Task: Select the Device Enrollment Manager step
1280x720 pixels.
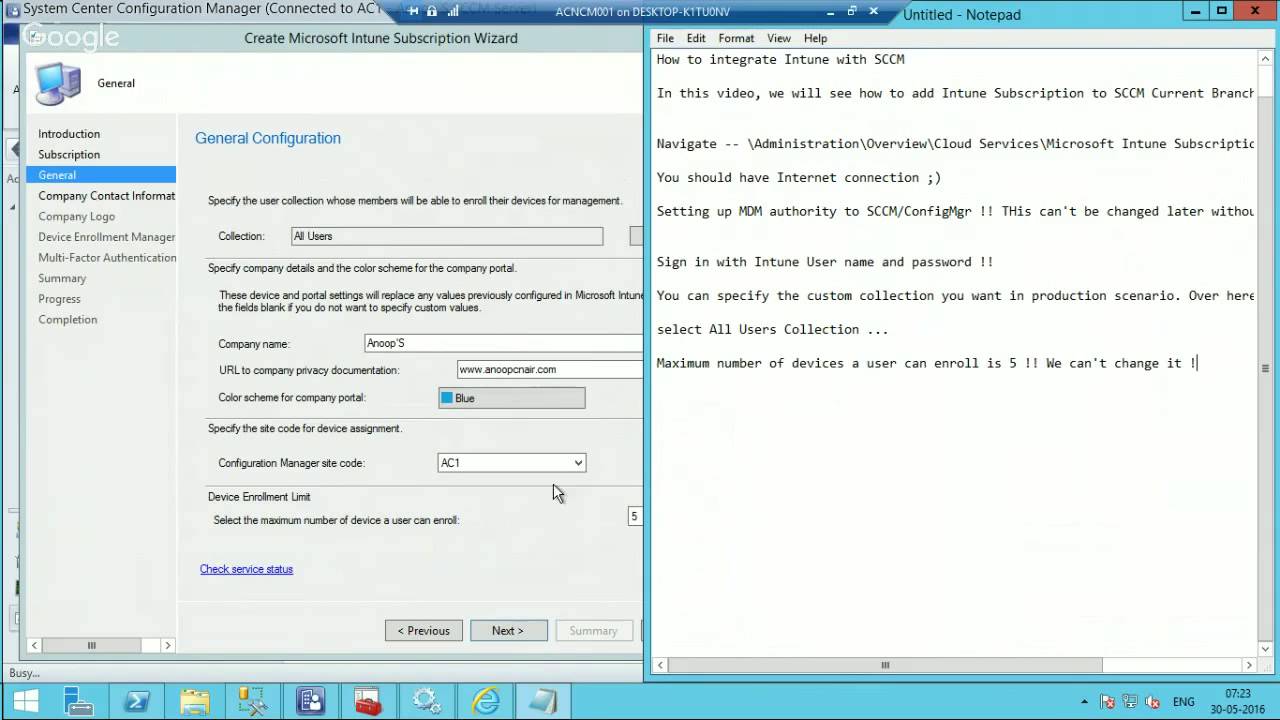Action: pyautogui.click(x=106, y=237)
